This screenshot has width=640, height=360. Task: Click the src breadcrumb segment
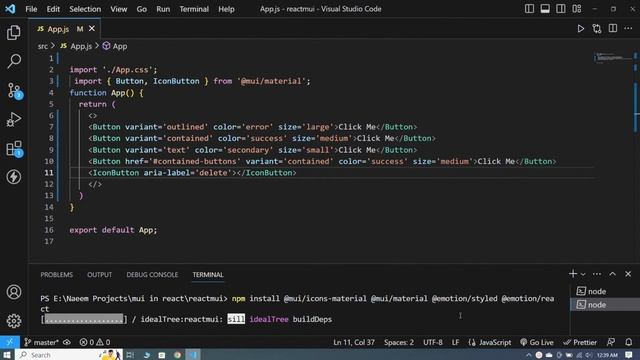pyautogui.click(x=42, y=46)
